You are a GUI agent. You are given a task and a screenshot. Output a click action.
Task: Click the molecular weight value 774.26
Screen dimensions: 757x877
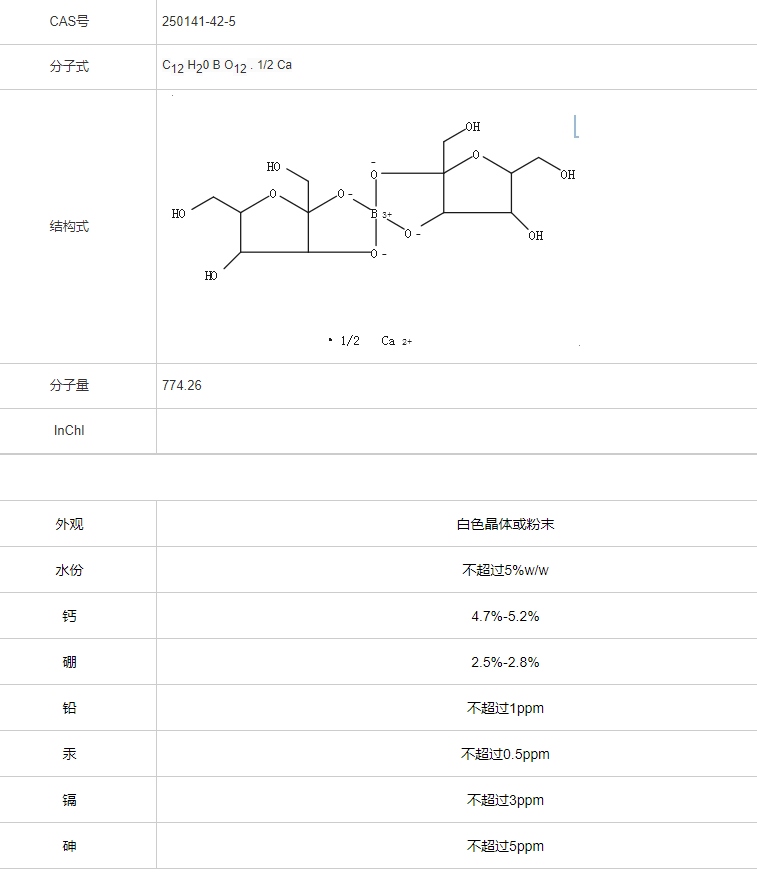pos(182,385)
